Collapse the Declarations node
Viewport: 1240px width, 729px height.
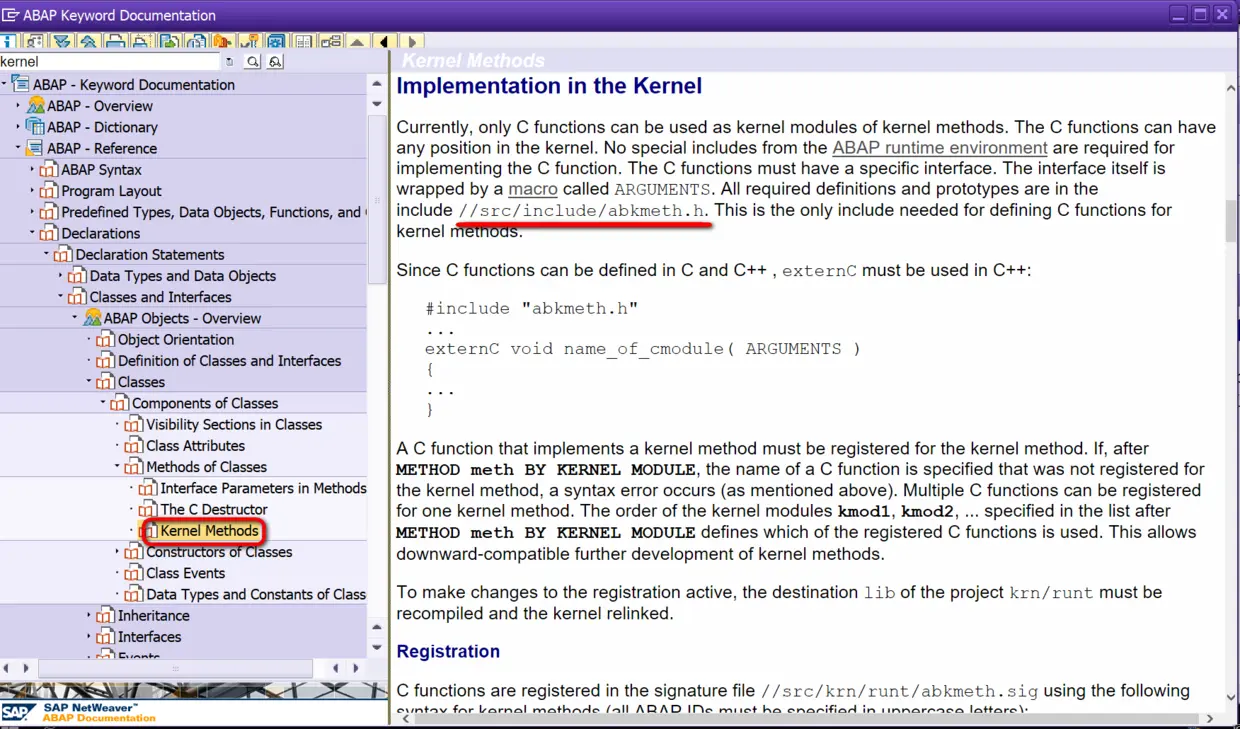[32, 233]
